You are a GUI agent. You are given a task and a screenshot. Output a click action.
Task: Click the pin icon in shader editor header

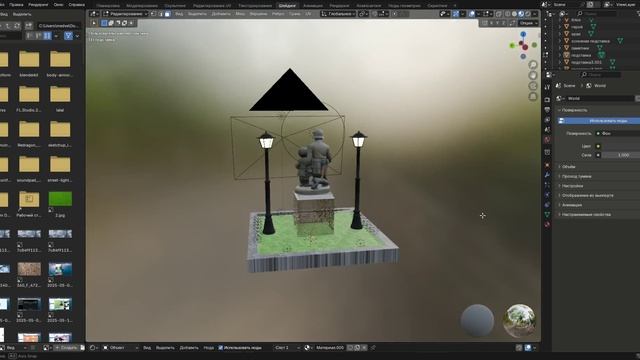pyautogui.click(x=373, y=348)
